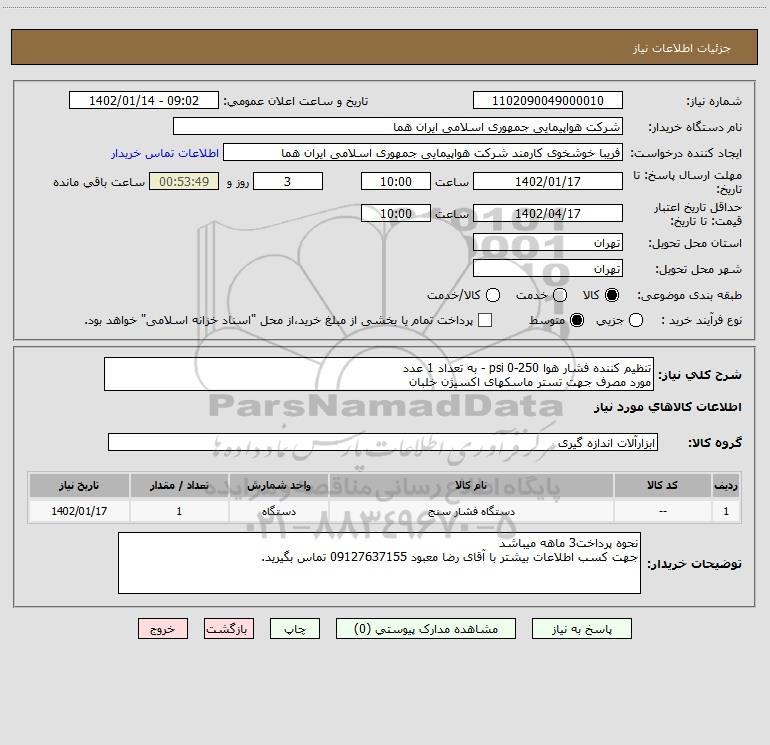Click the delivery city field تهران
This screenshot has height=745, width=770.
point(548,269)
